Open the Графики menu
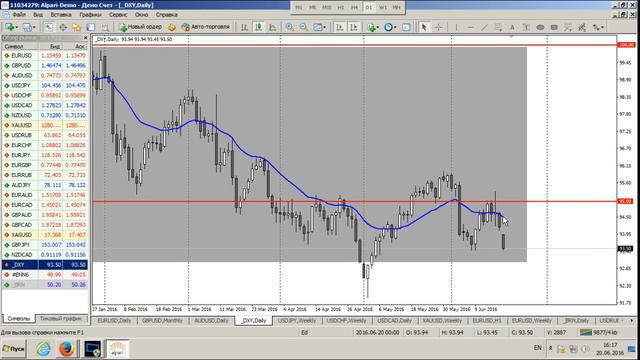 (x=91, y=15)
